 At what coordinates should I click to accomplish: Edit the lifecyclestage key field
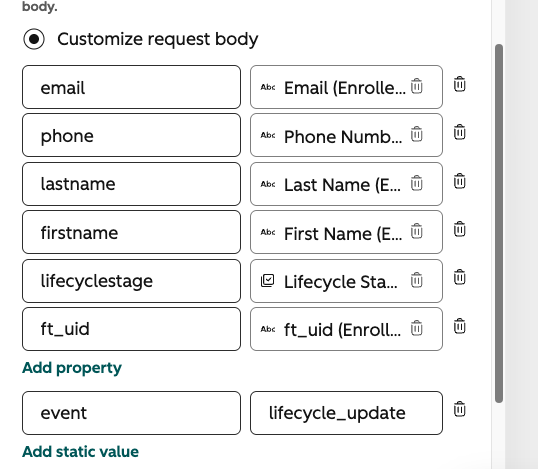click(131, 281)
